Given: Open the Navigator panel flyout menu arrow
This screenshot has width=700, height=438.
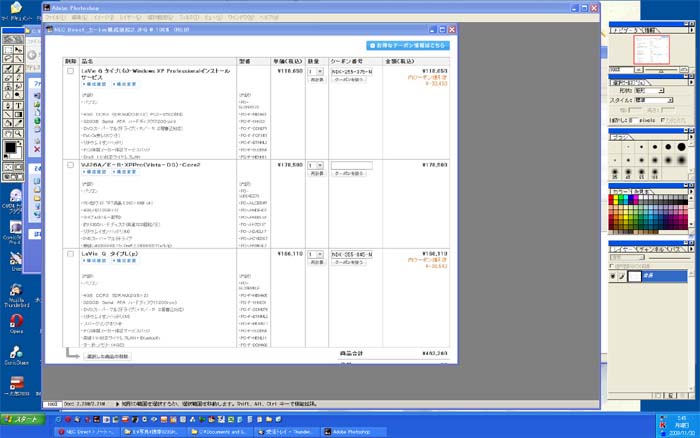Looking at the screenshot, I should pyautogui.click(x=691, y=30).
